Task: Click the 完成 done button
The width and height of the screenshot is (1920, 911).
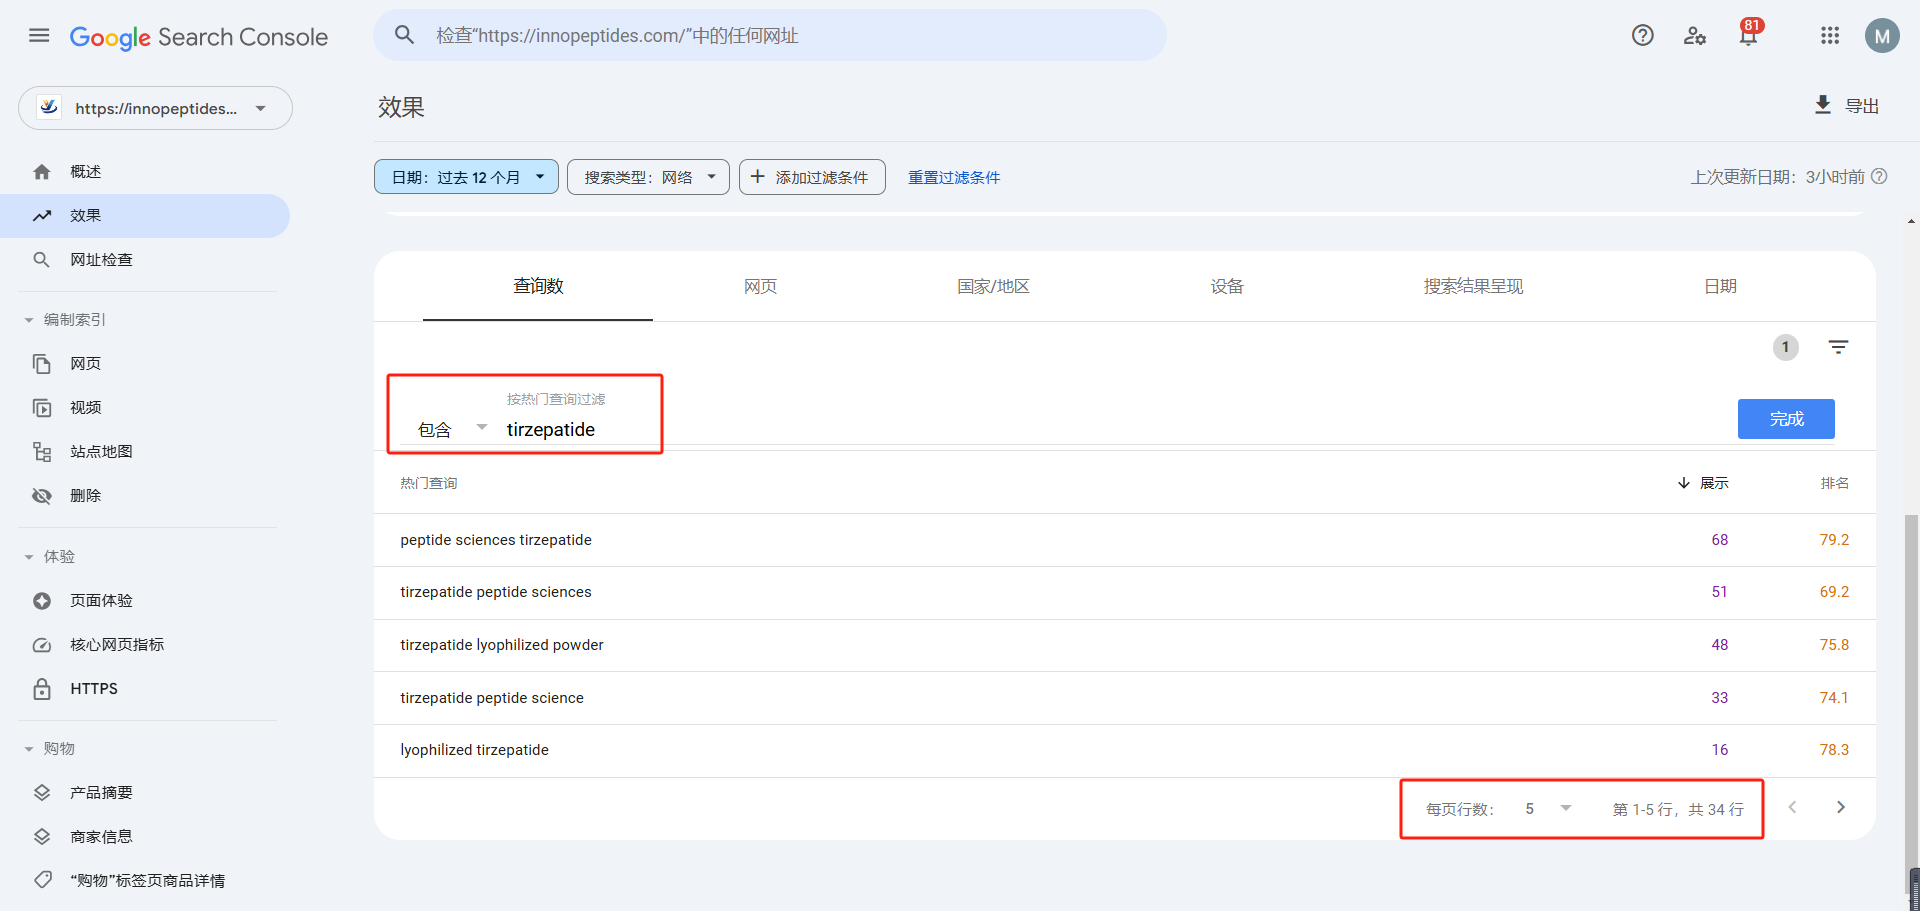Action: (1786, 419)
